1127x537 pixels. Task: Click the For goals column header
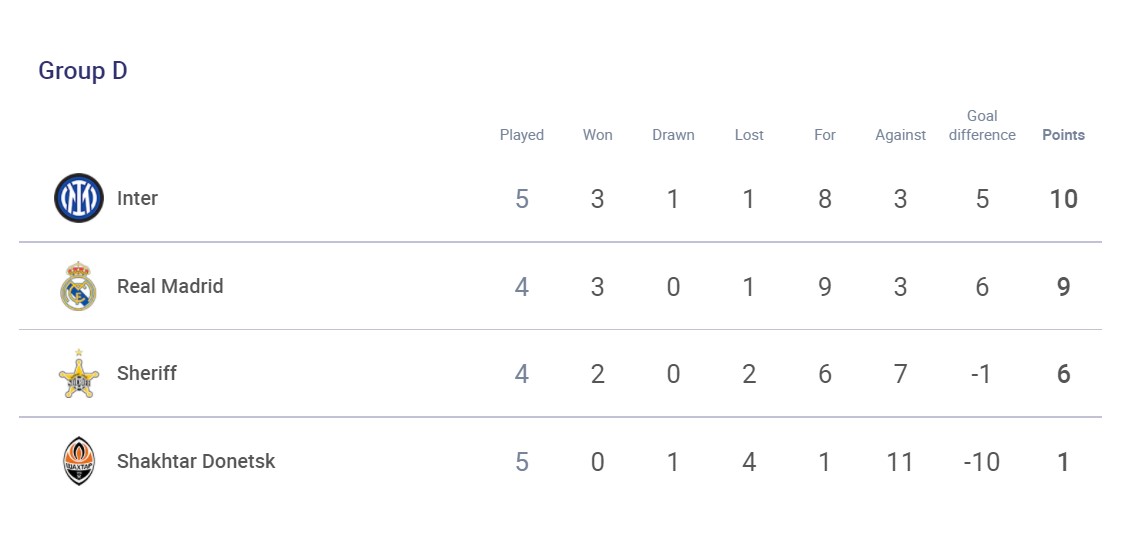825,135
